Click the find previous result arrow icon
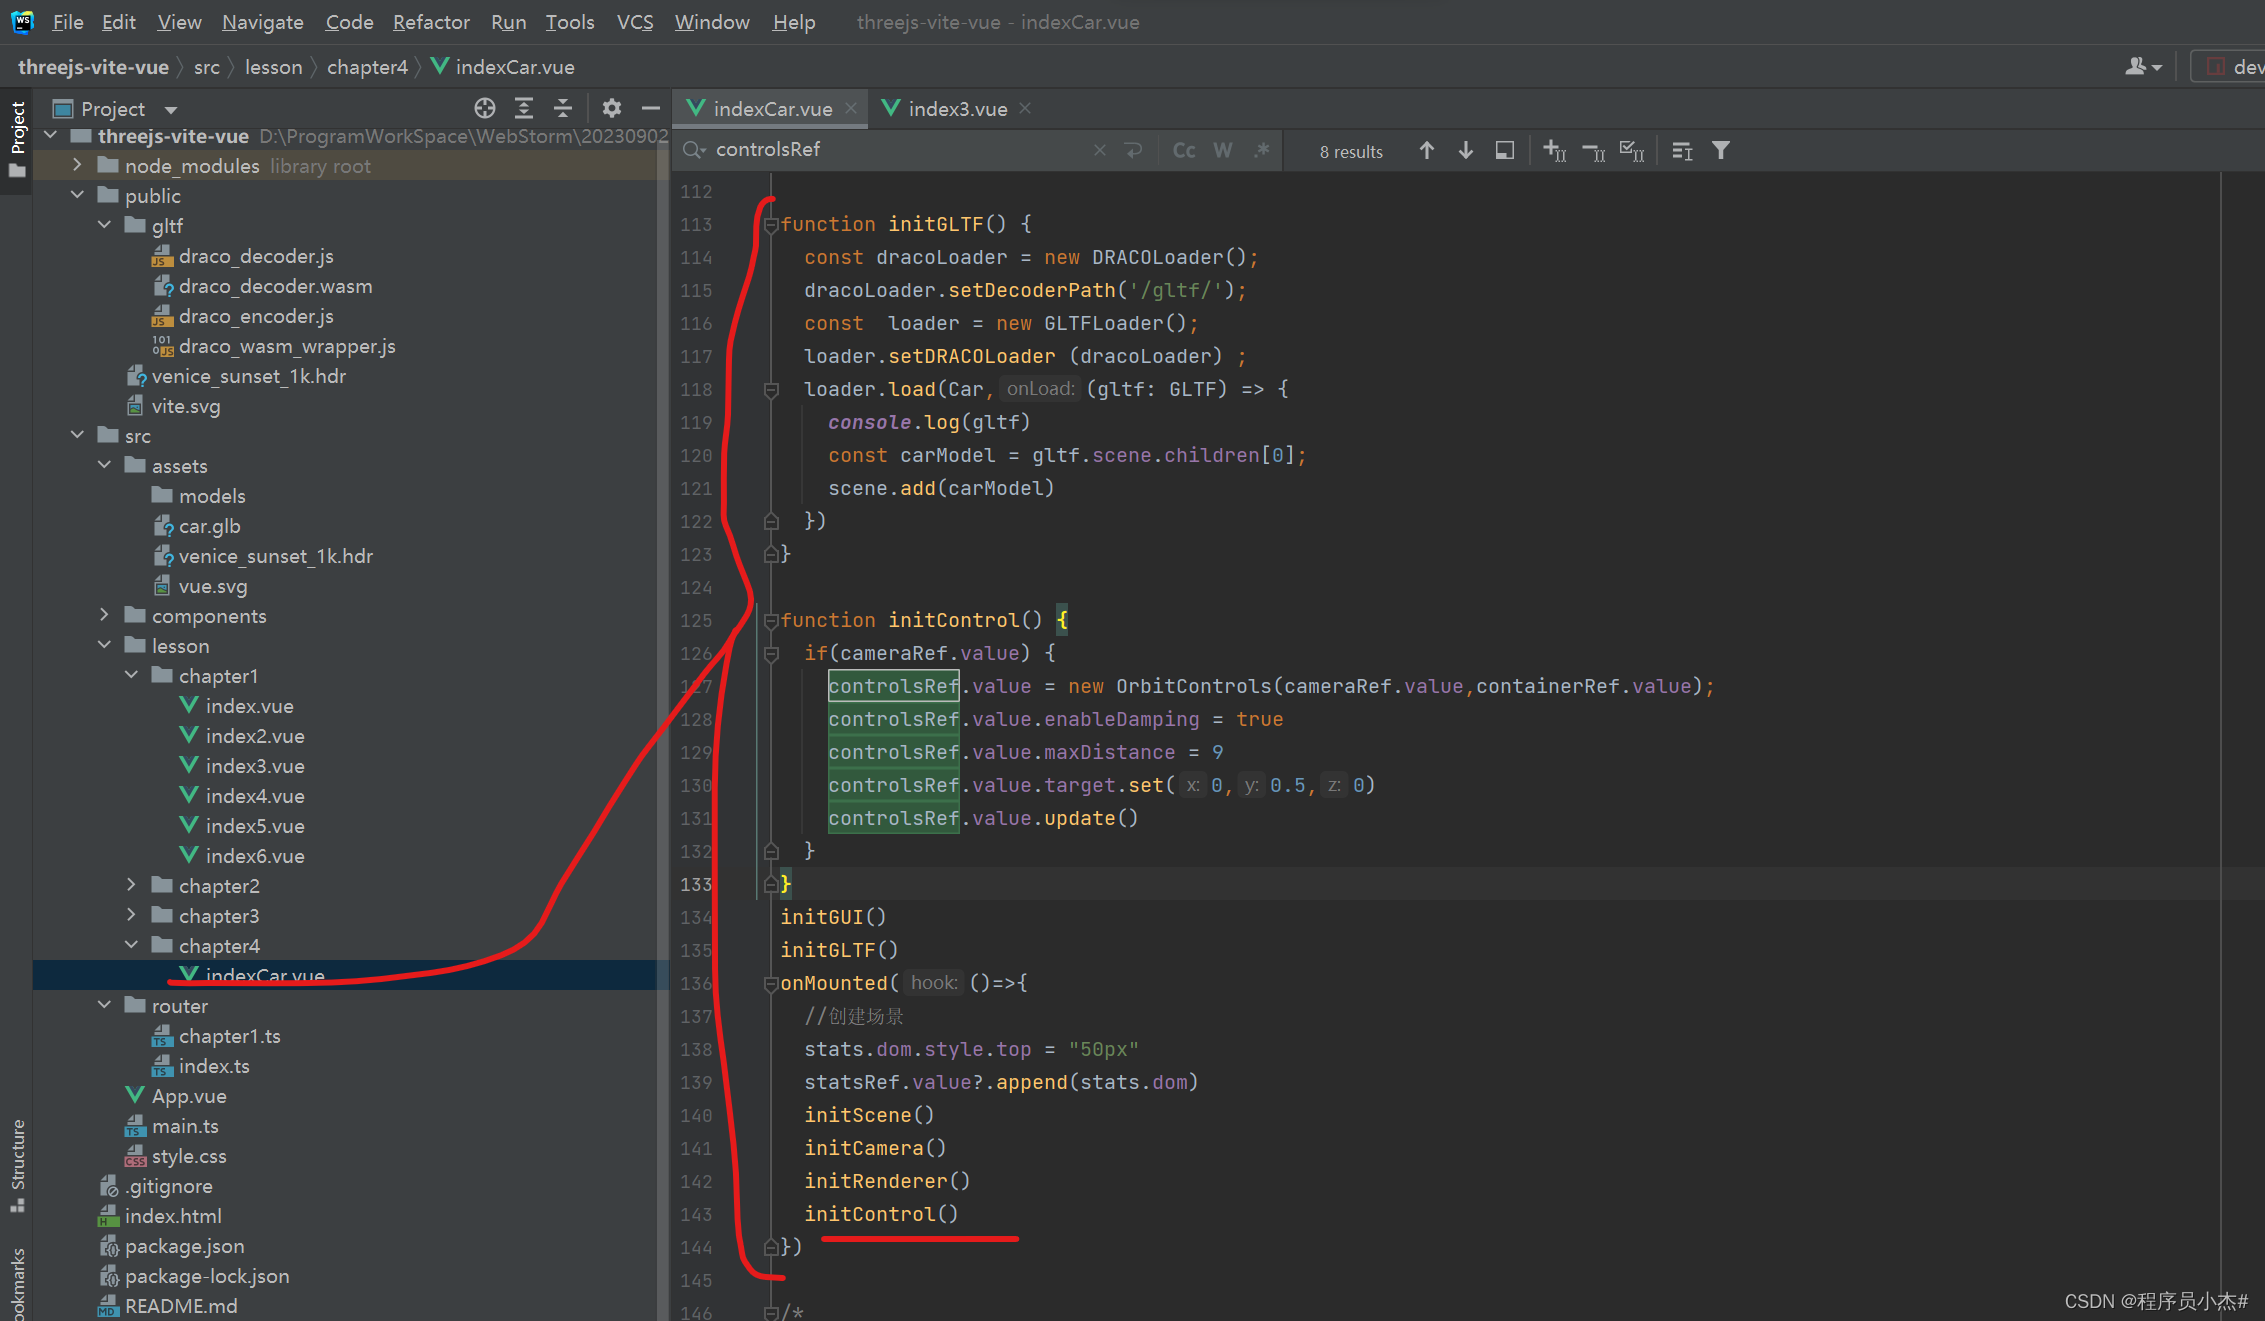2265x1321 pixels. click(1427, 151)
